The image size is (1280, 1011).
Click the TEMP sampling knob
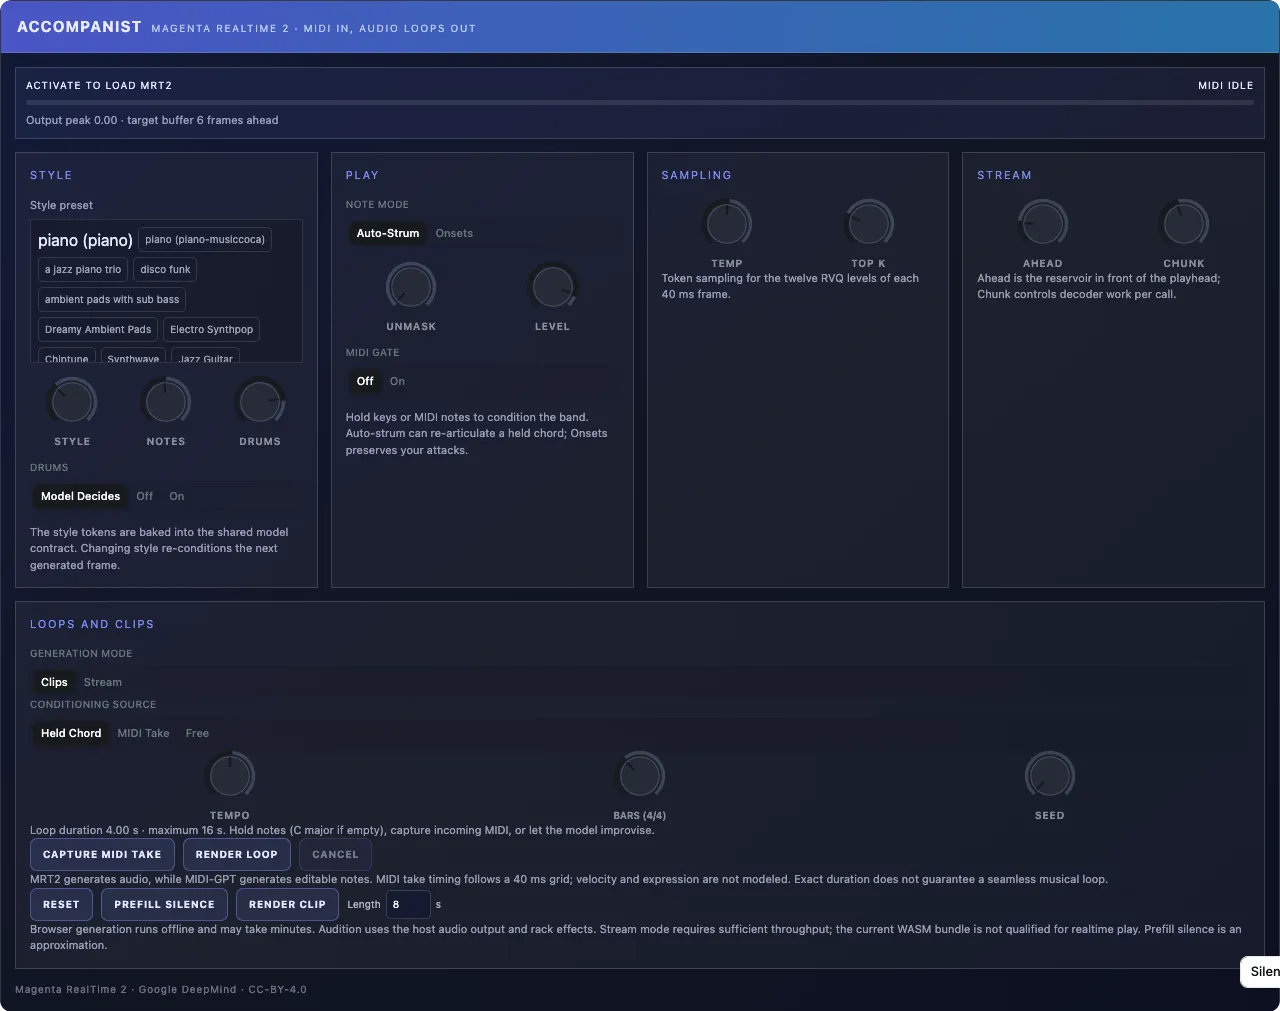(727, 224)
